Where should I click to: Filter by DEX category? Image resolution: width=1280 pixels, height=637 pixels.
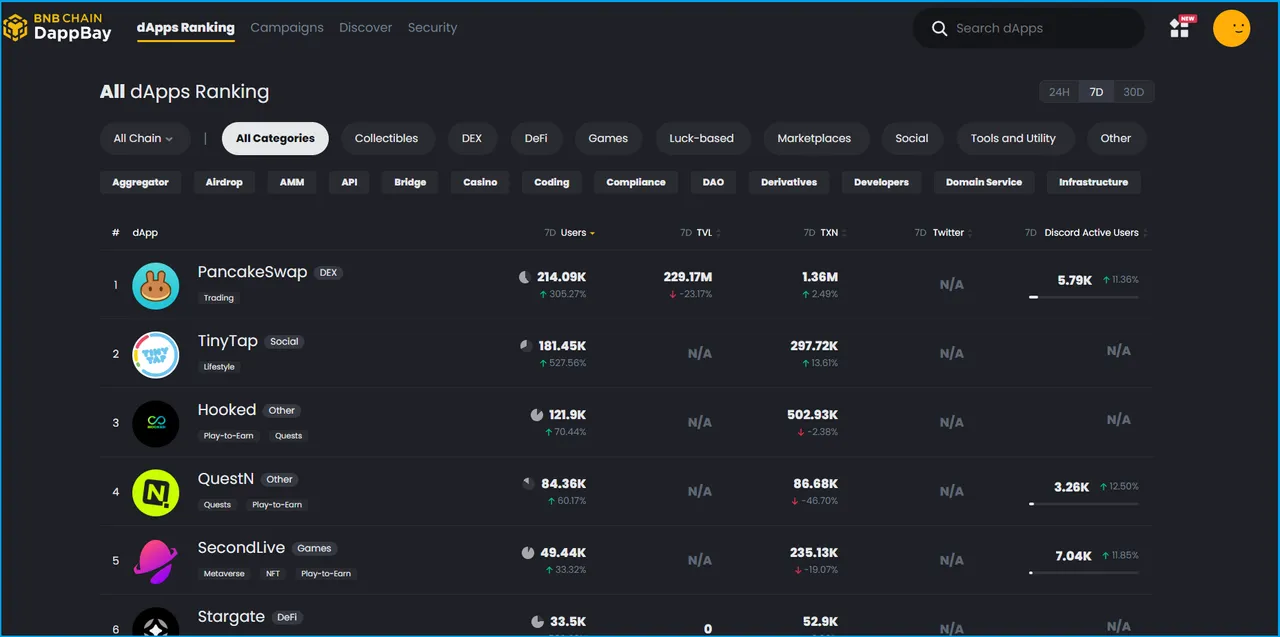(x=472, y=139)
